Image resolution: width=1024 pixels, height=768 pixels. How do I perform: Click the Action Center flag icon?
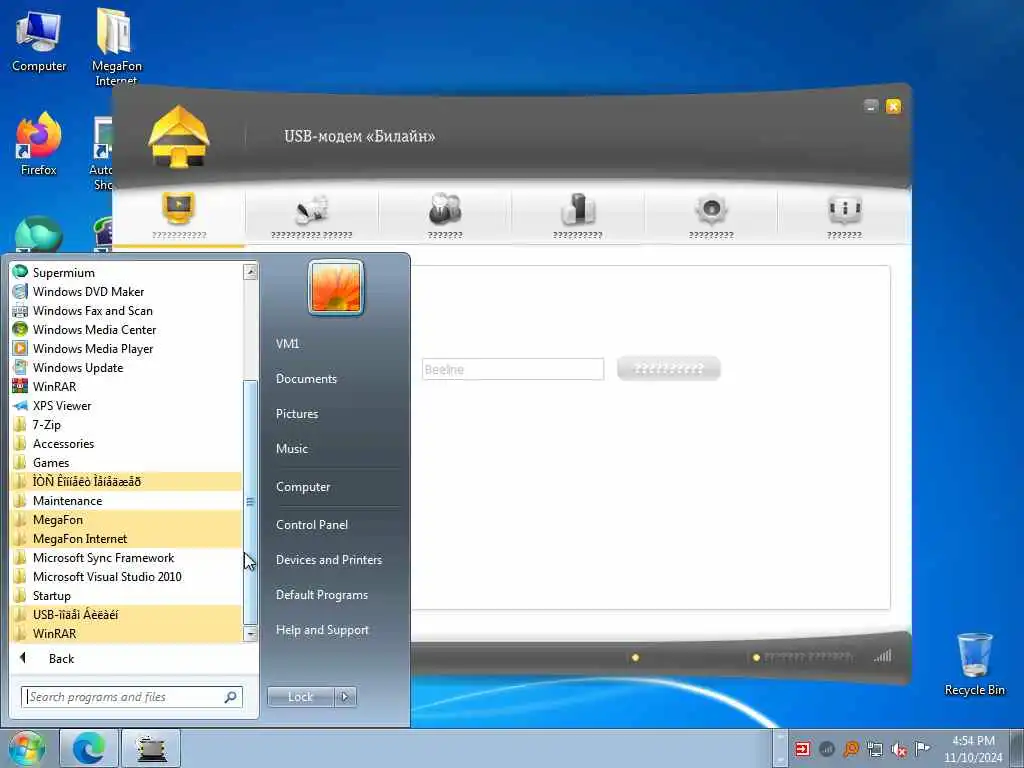click(x=922, y=748)
